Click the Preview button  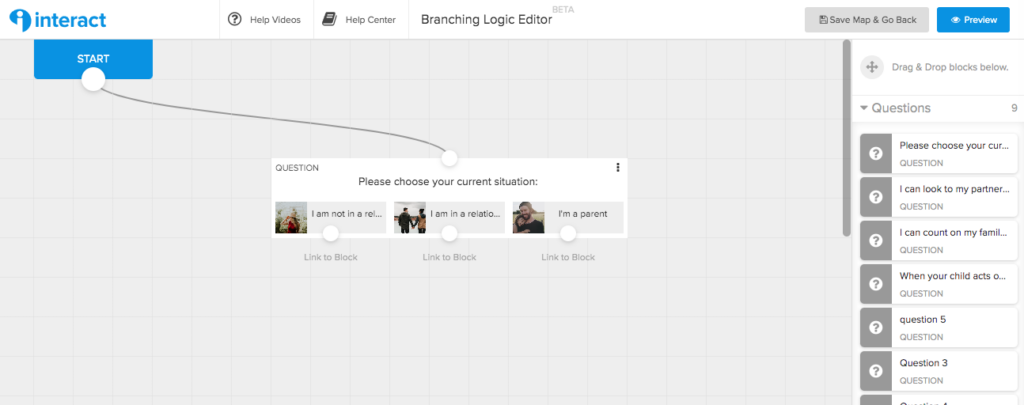point(974,20)
